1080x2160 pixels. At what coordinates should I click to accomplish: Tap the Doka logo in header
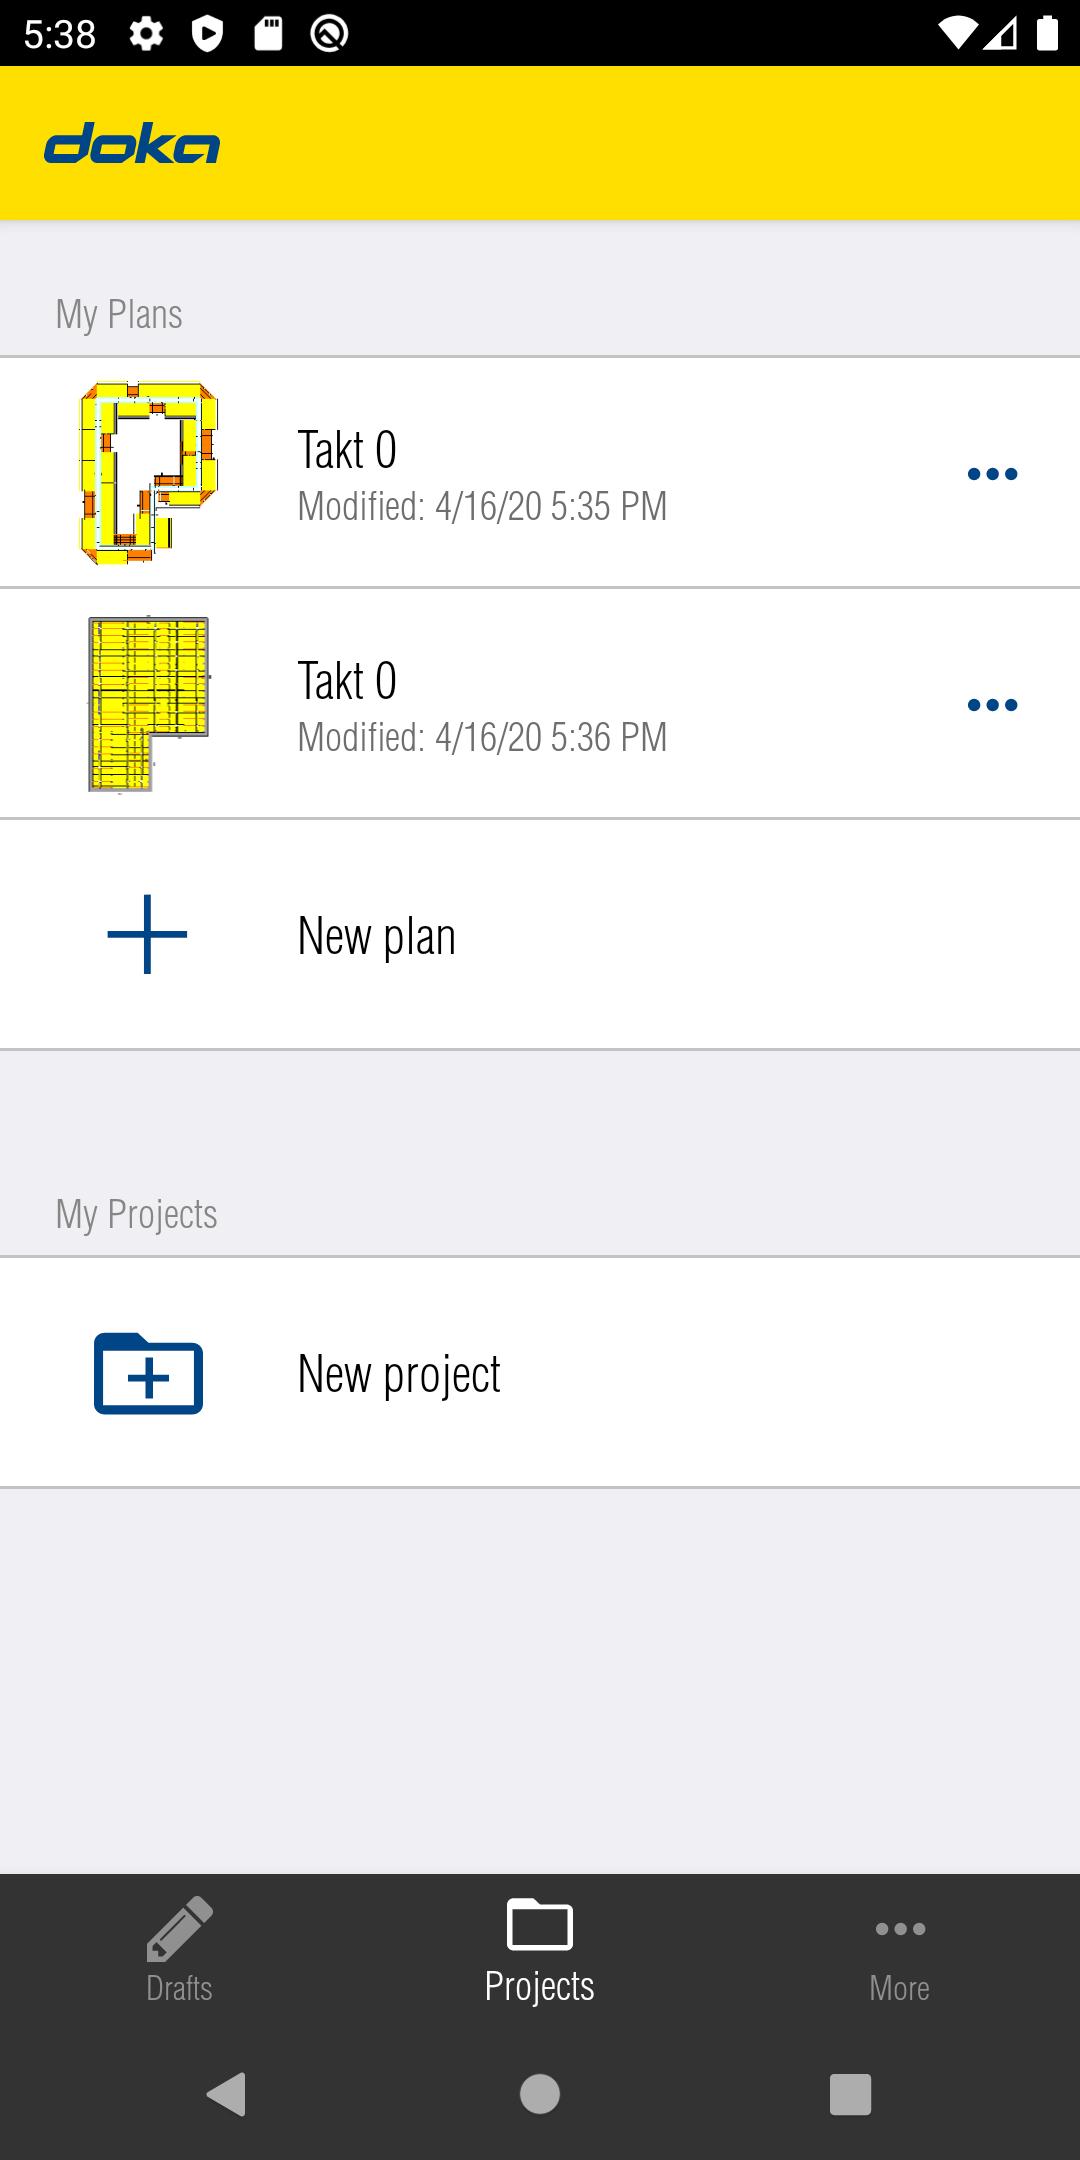[132, 144]
